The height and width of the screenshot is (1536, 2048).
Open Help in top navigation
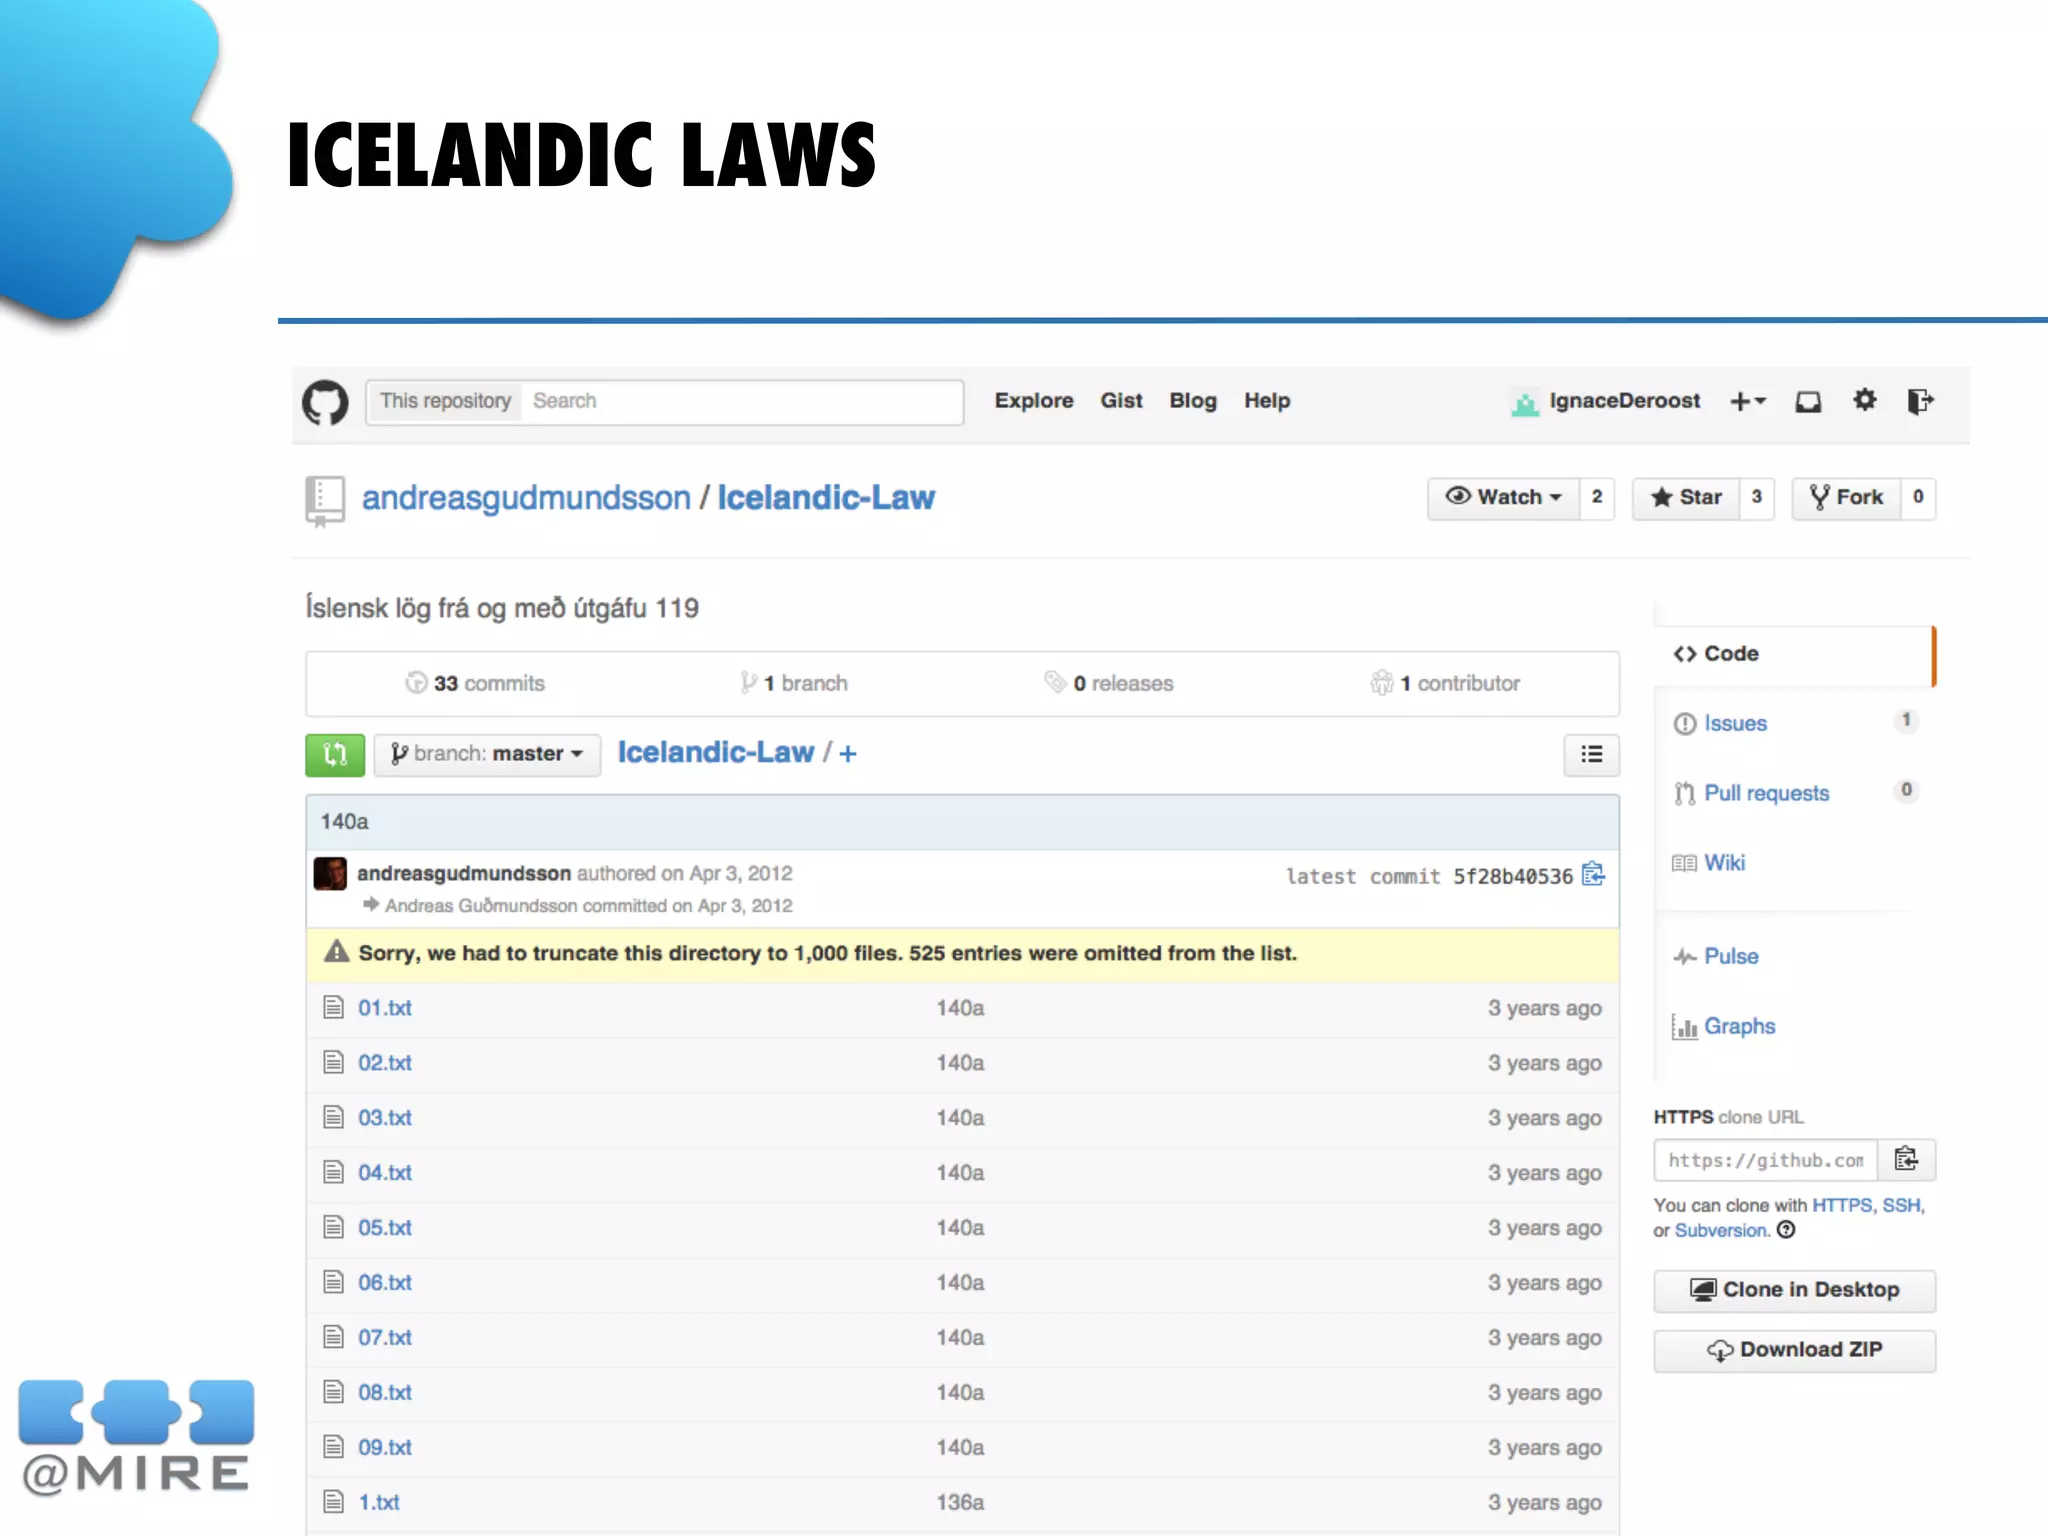tap(1267, 401)
